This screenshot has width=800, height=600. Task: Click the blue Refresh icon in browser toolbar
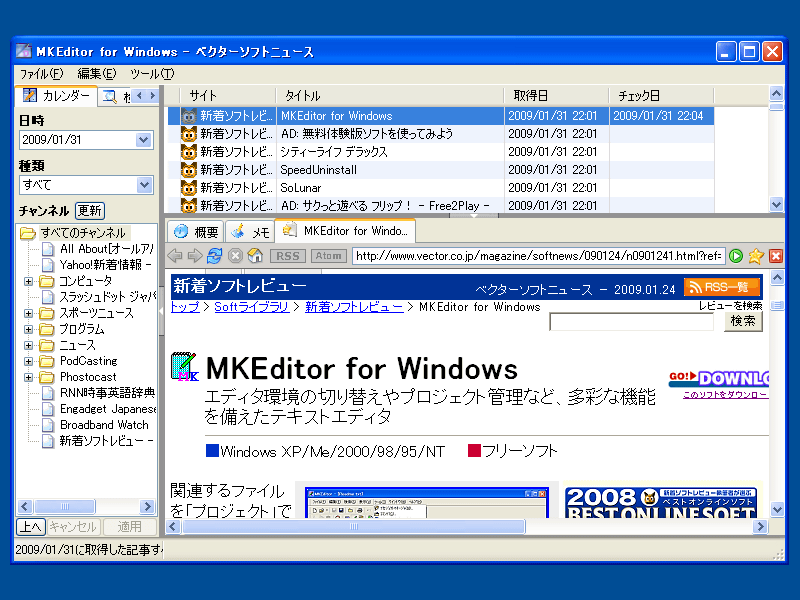coord(215,256)
